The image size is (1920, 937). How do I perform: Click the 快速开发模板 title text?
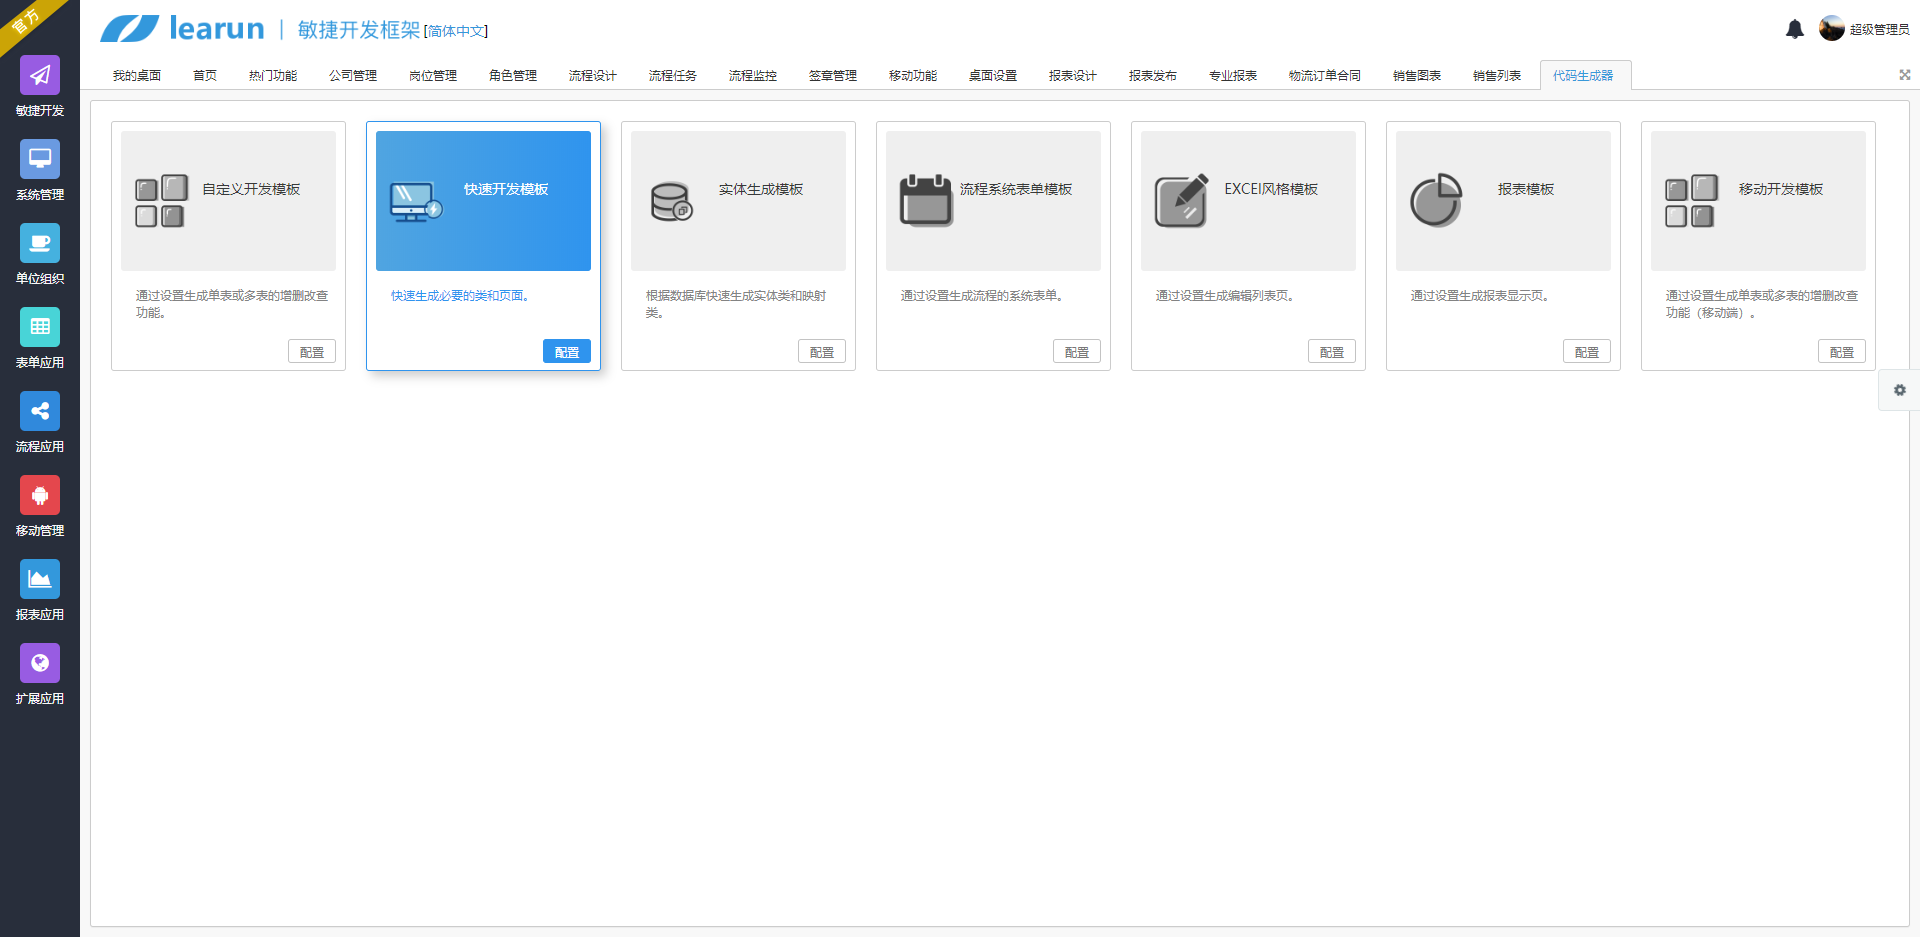pos(506,189)
